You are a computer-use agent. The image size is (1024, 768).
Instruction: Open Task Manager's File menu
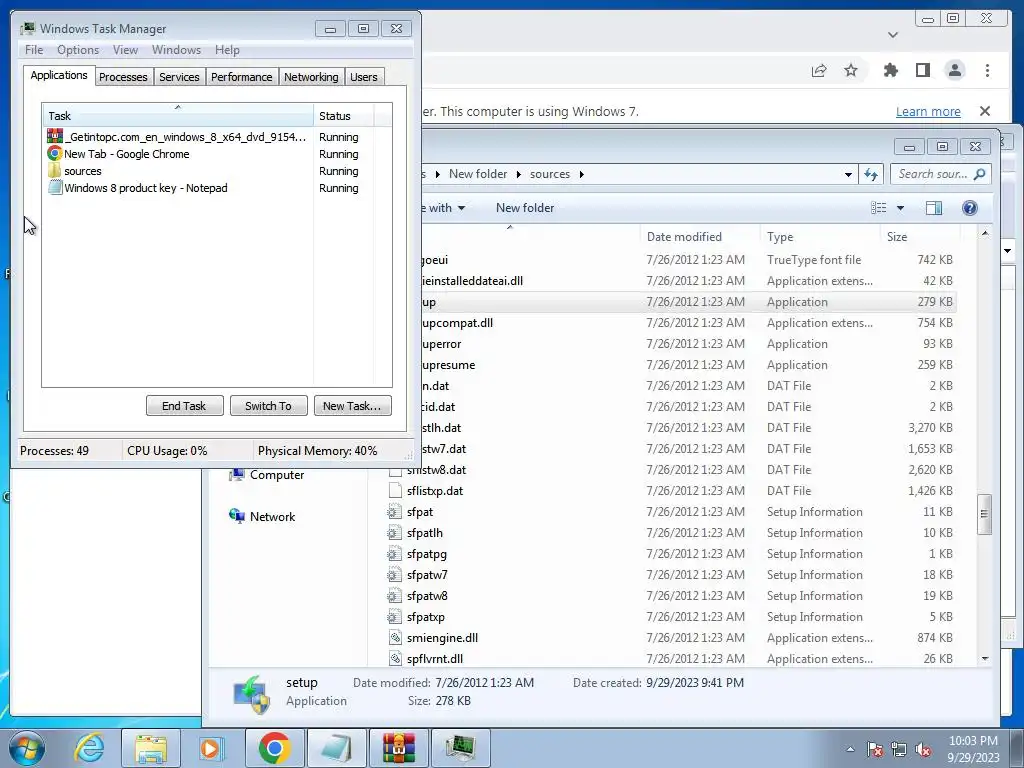(x=34, y=50)
